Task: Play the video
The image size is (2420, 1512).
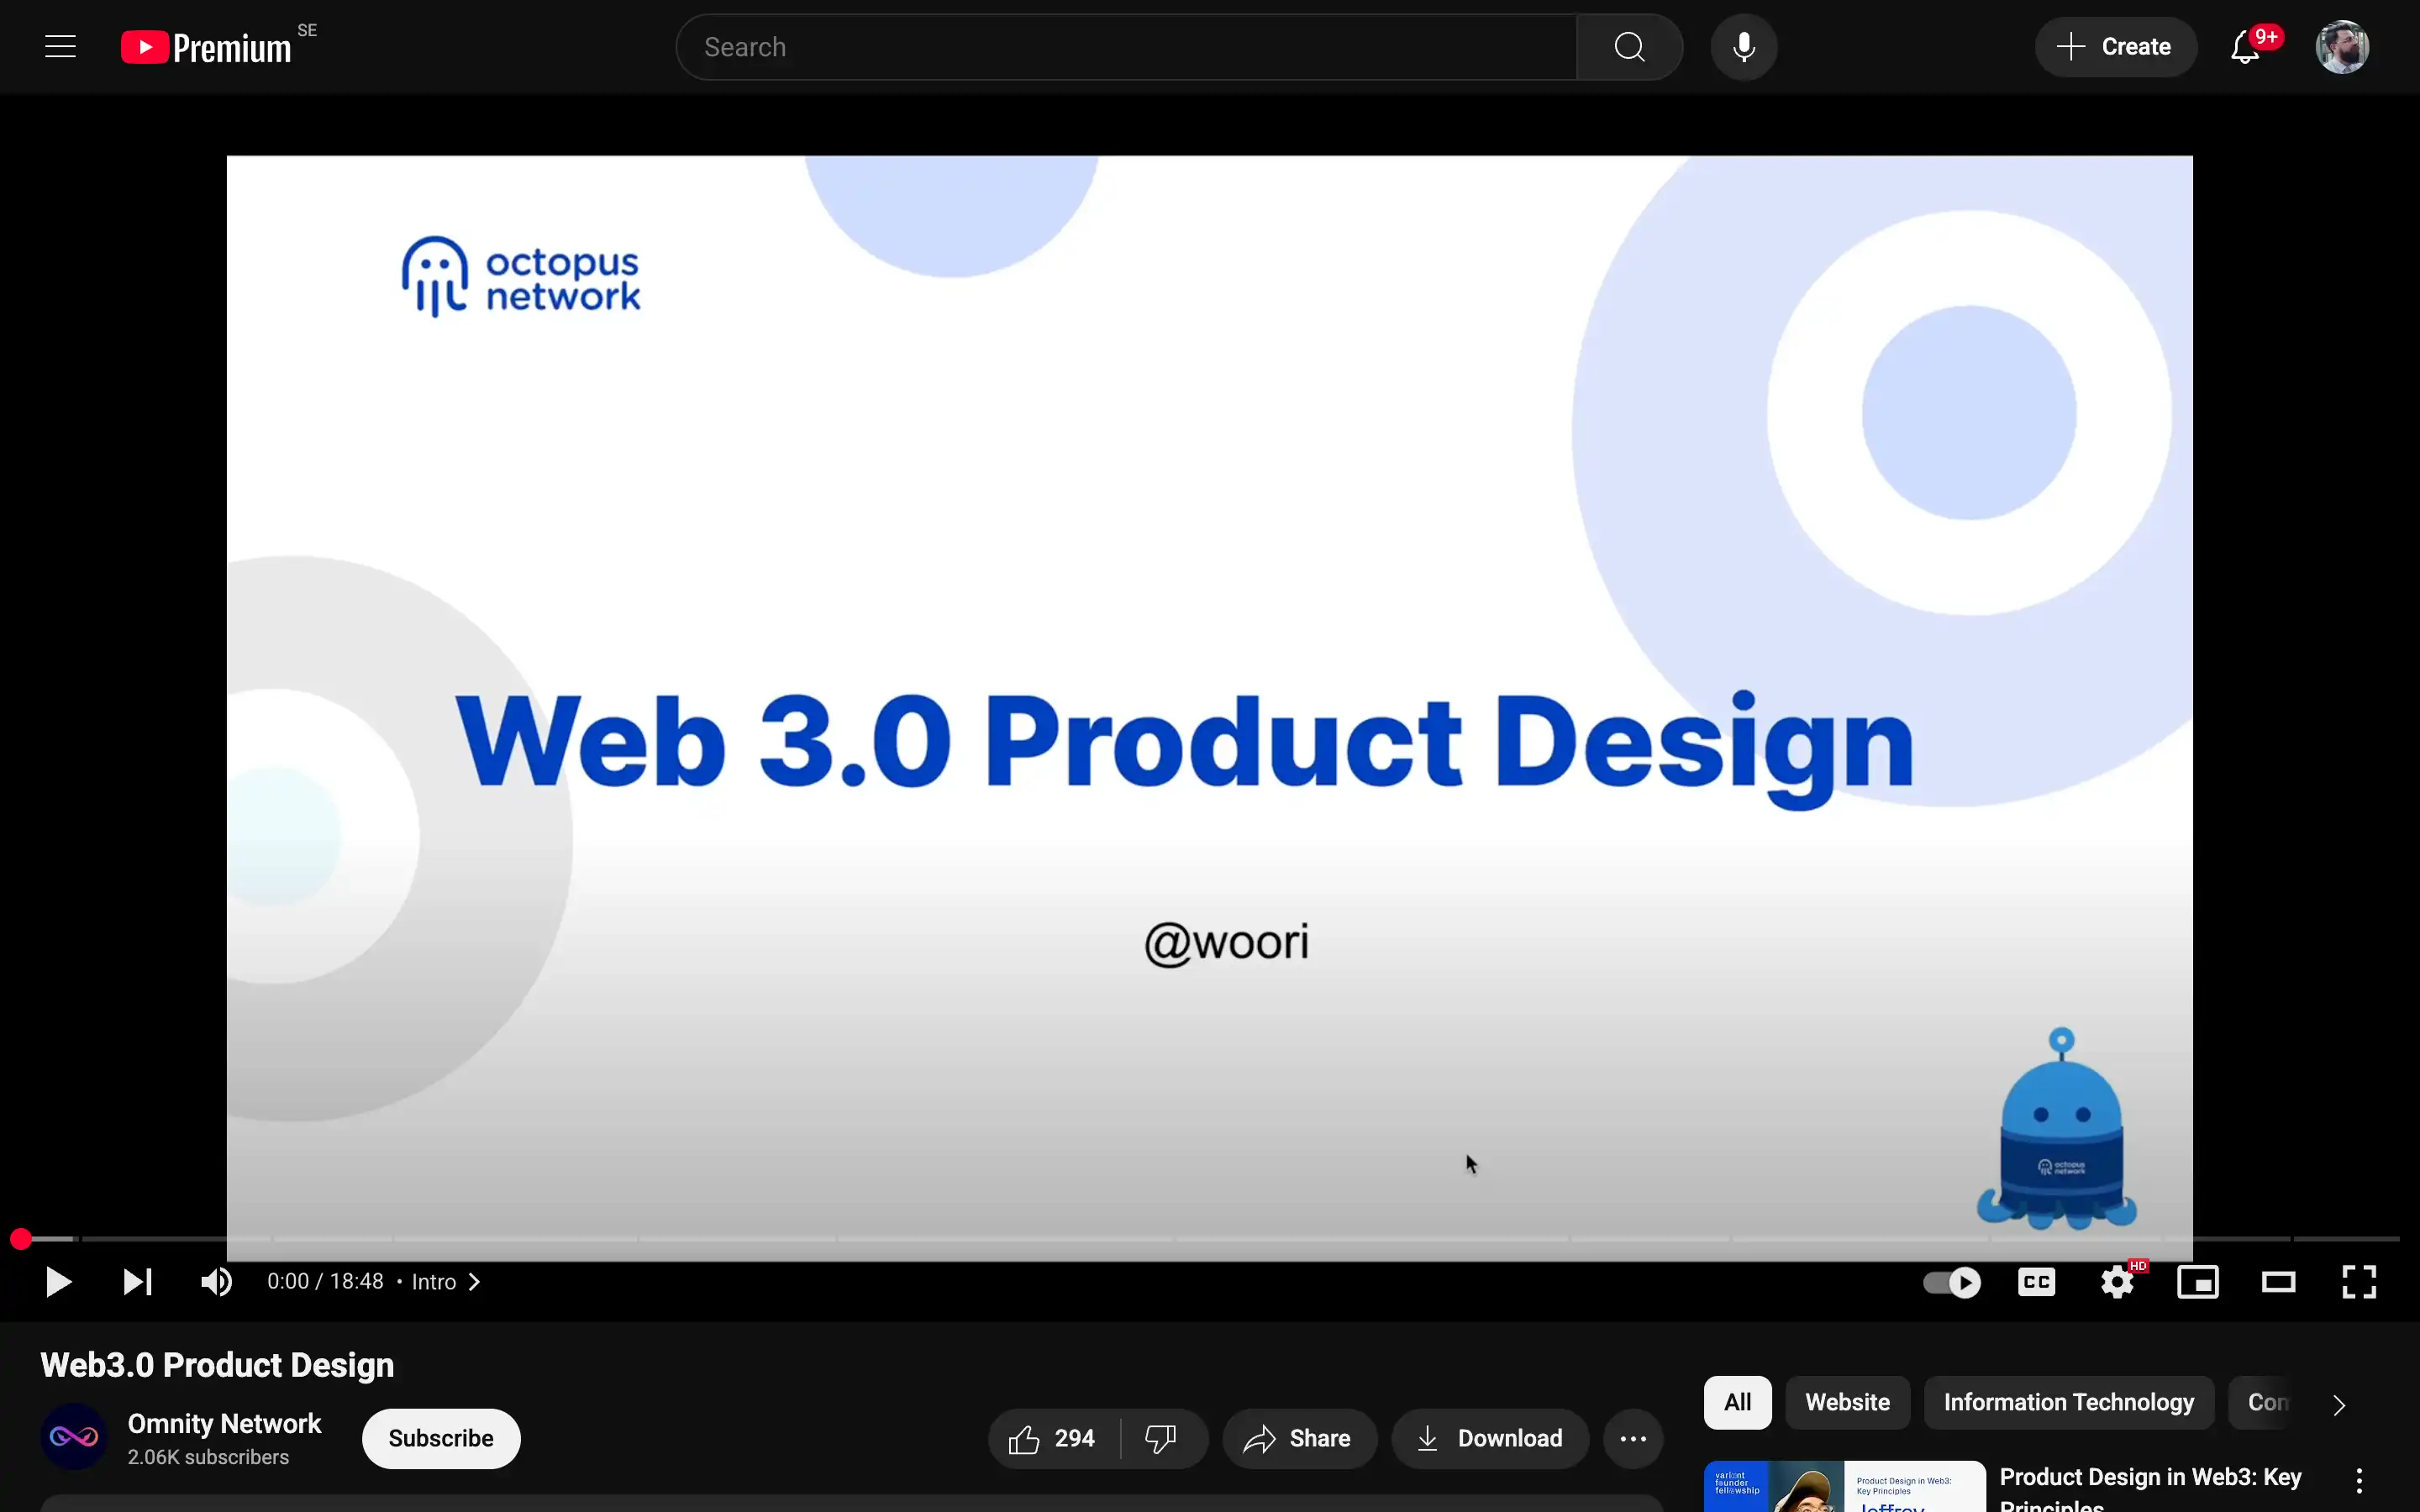Action: 58,1282
